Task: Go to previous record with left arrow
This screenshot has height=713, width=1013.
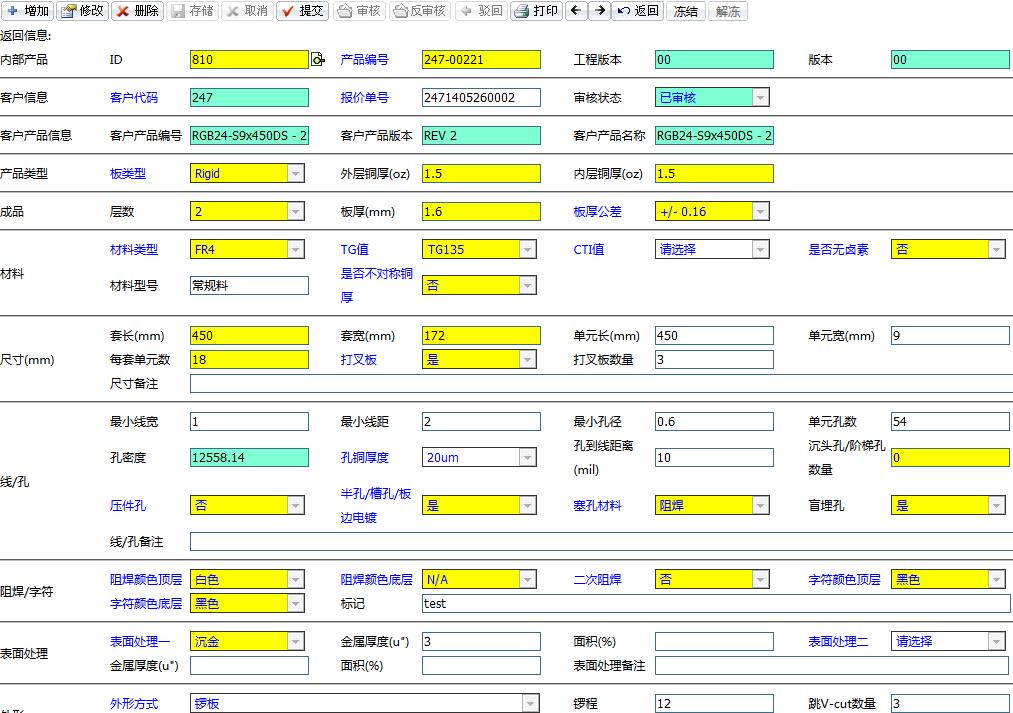Action: (576, 11)
